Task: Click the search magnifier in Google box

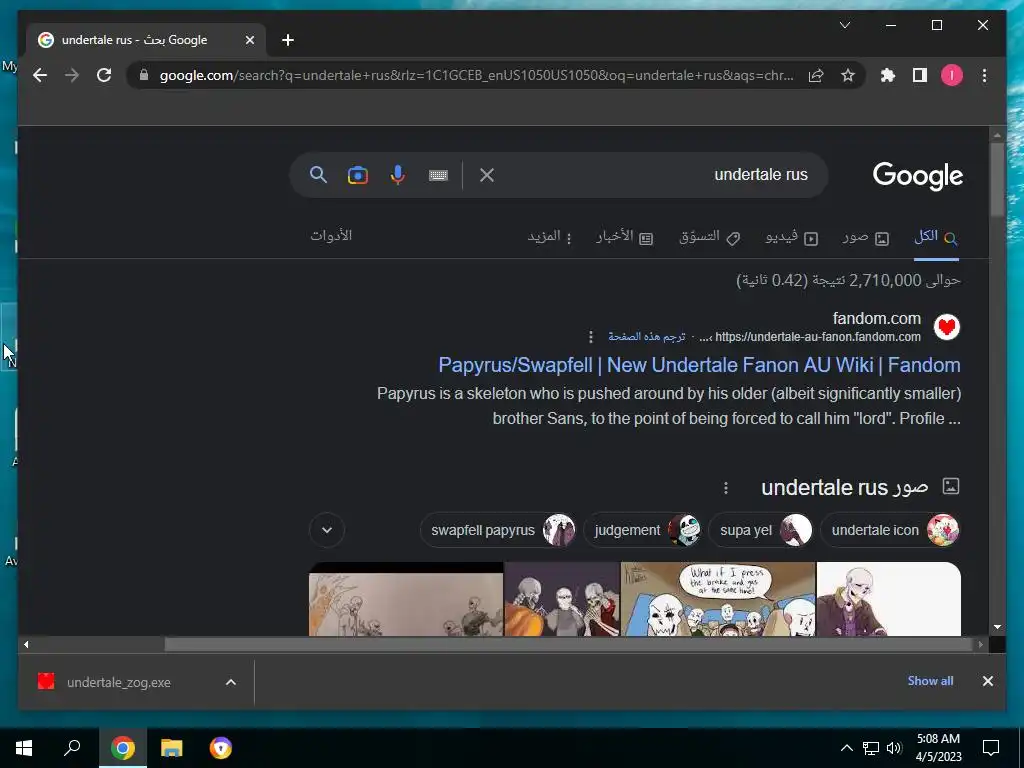Action: pyautogui.click(x=318, y=175)
